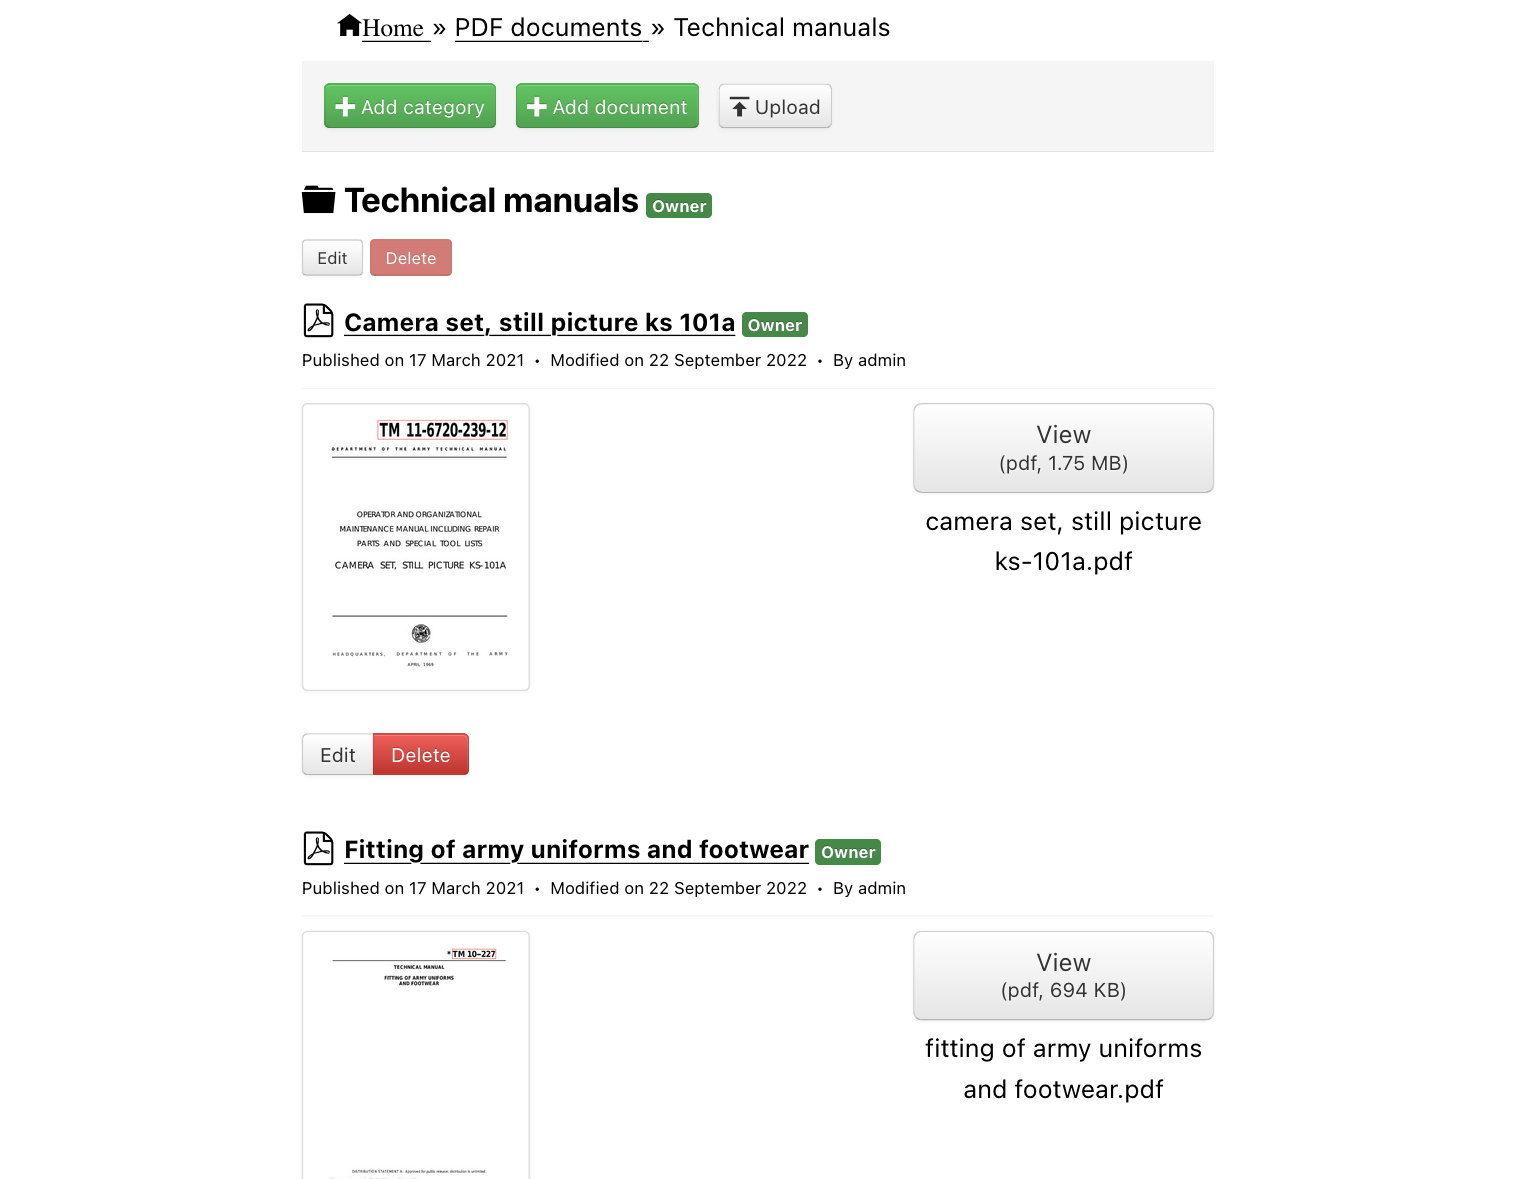Click the plus icon on Add category
The width and height of the screenshot is (1516, 1179).
tap(346, 107)
